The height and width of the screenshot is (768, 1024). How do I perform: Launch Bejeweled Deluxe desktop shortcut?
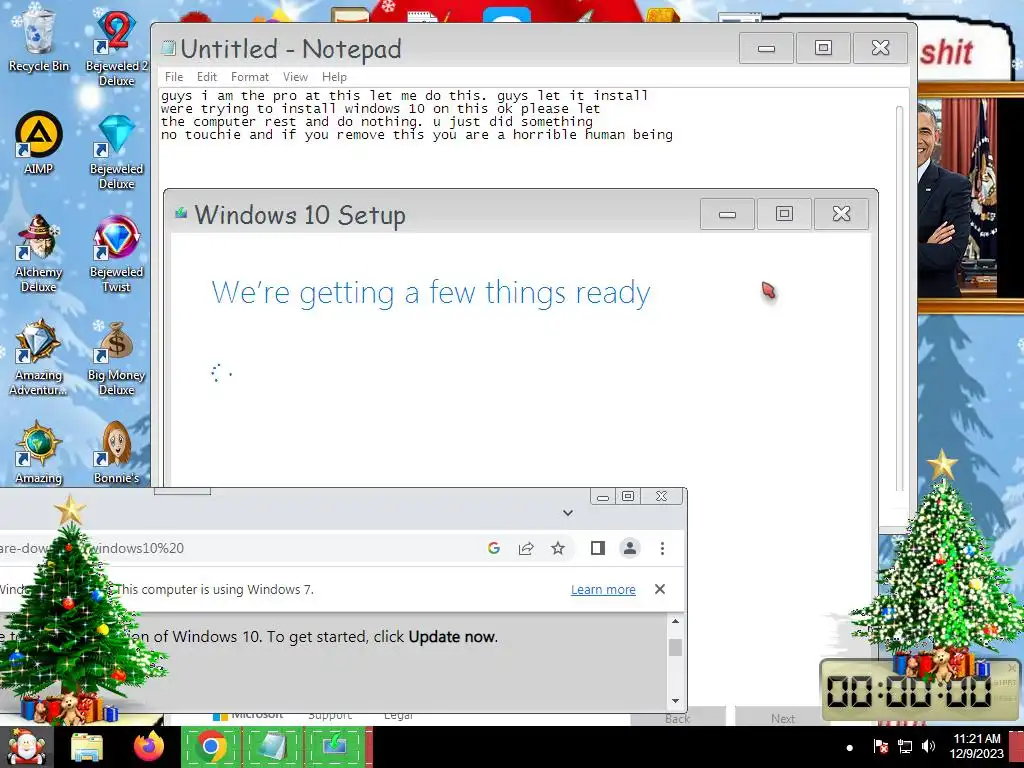116,152
